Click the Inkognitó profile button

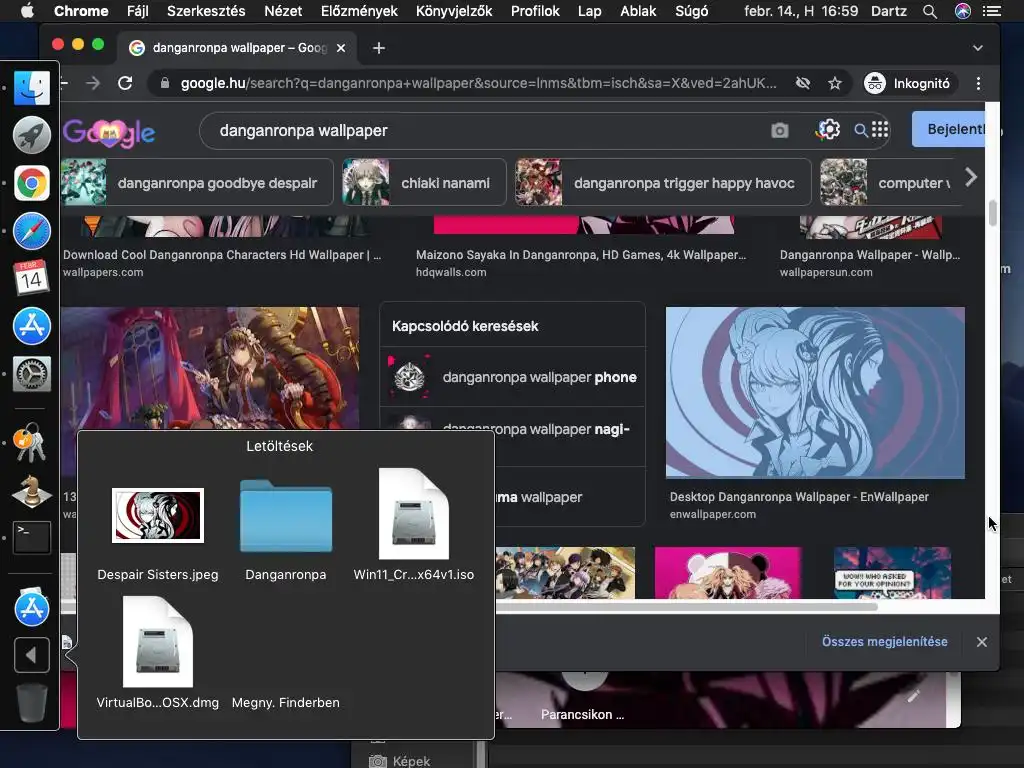tap(910, 83)
